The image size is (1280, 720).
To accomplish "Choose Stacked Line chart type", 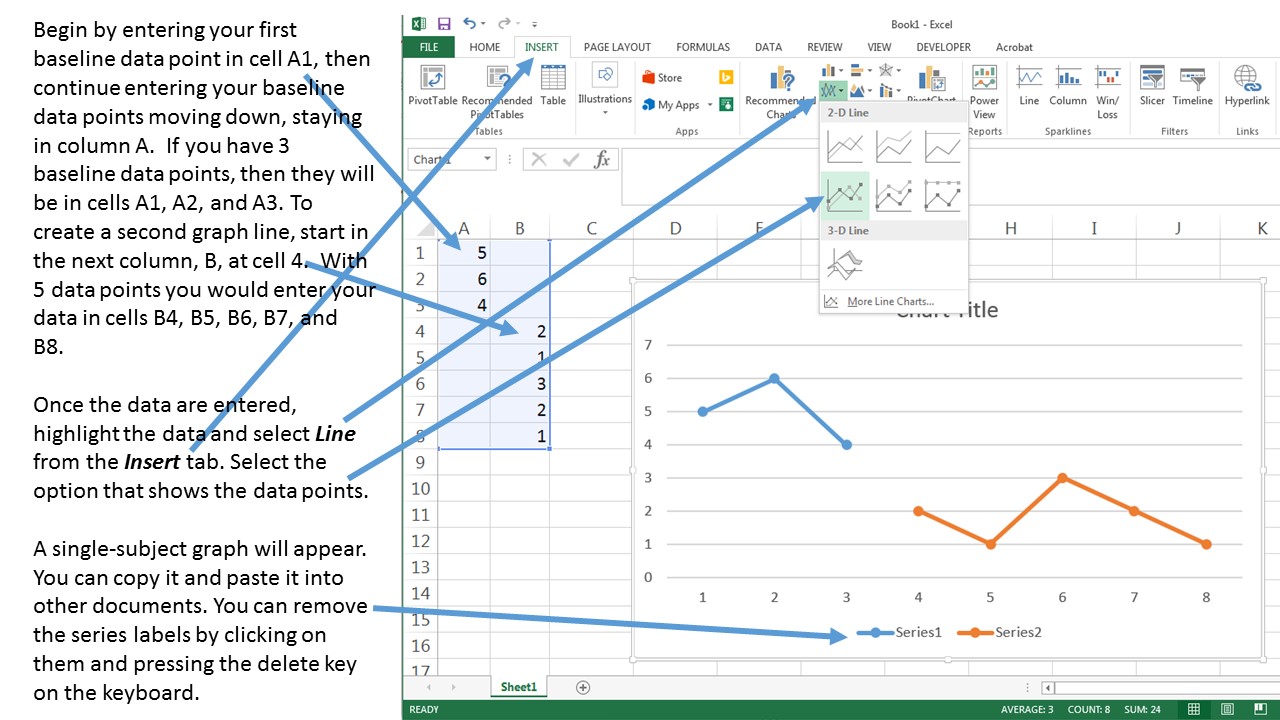I will pos(894,147).
